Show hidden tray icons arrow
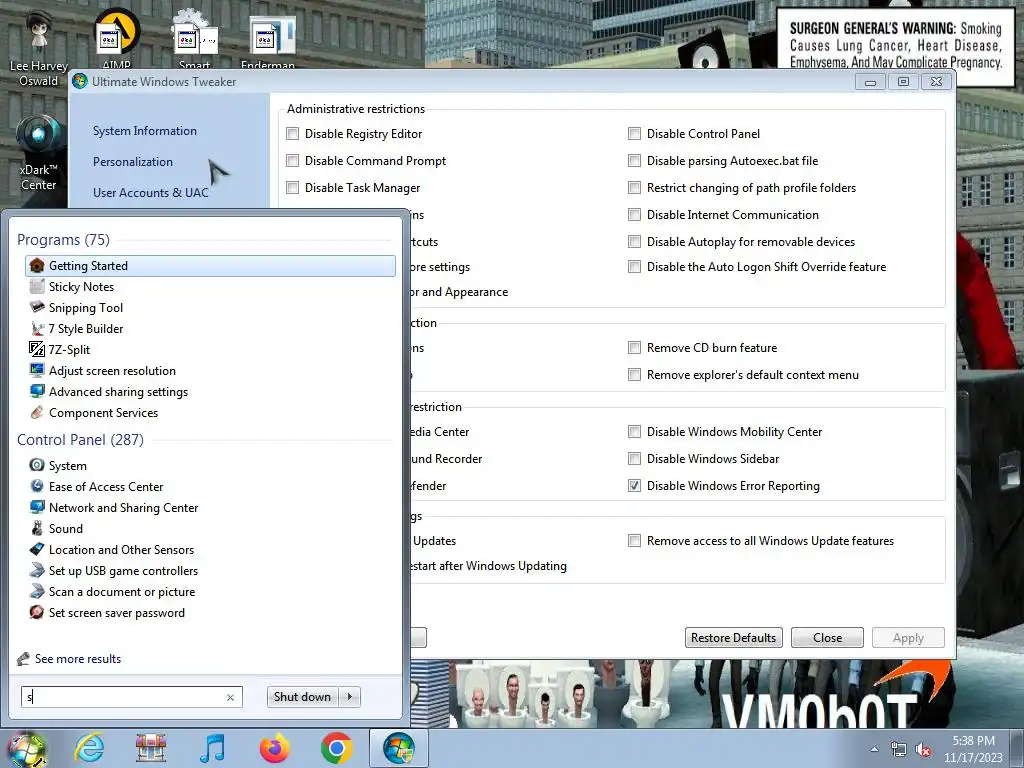This screenshot has height=768, width=1024. point(874,750)
